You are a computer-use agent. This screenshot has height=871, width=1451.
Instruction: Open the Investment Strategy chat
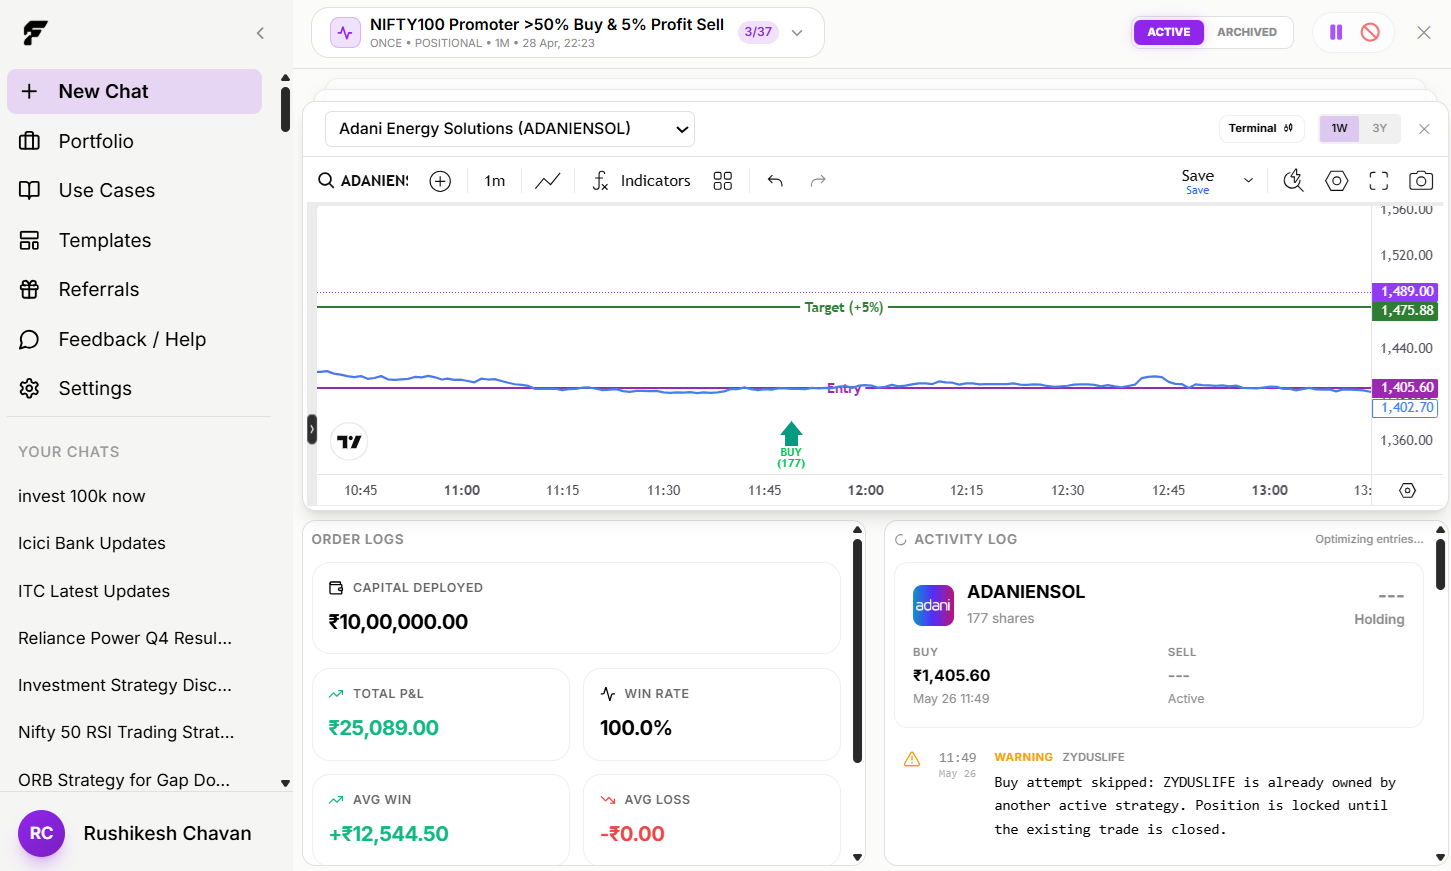[x=125, y=685]
